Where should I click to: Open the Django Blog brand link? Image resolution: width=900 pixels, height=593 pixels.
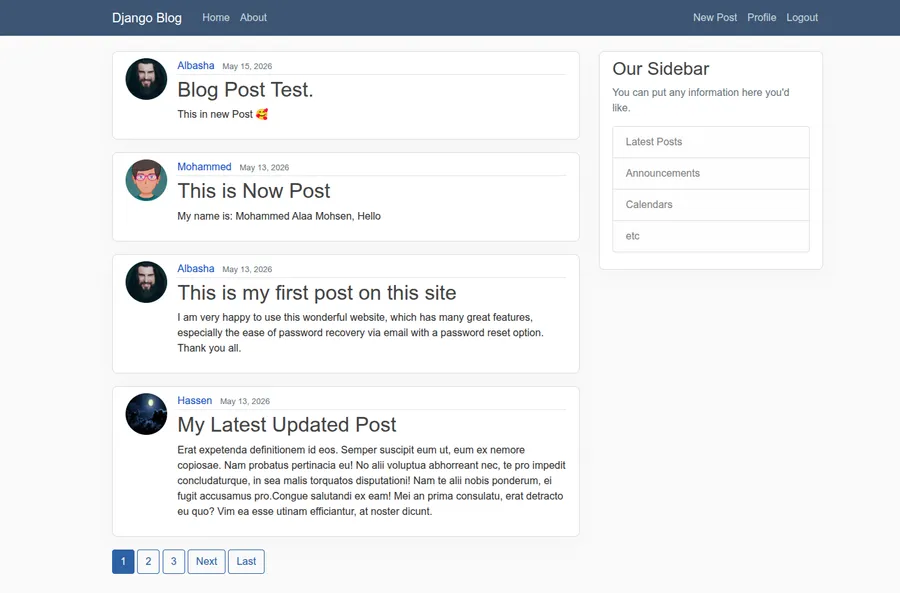[147, 18]
